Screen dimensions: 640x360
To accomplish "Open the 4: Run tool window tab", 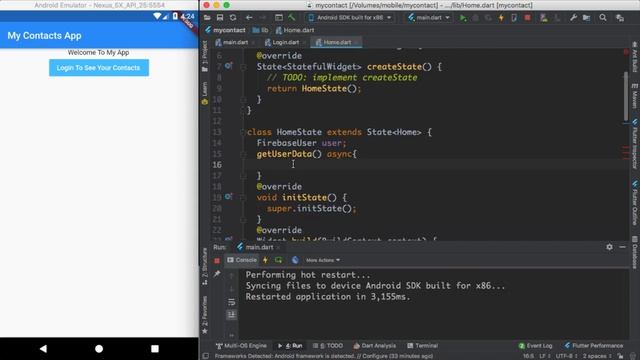I will tap(290, 346).
